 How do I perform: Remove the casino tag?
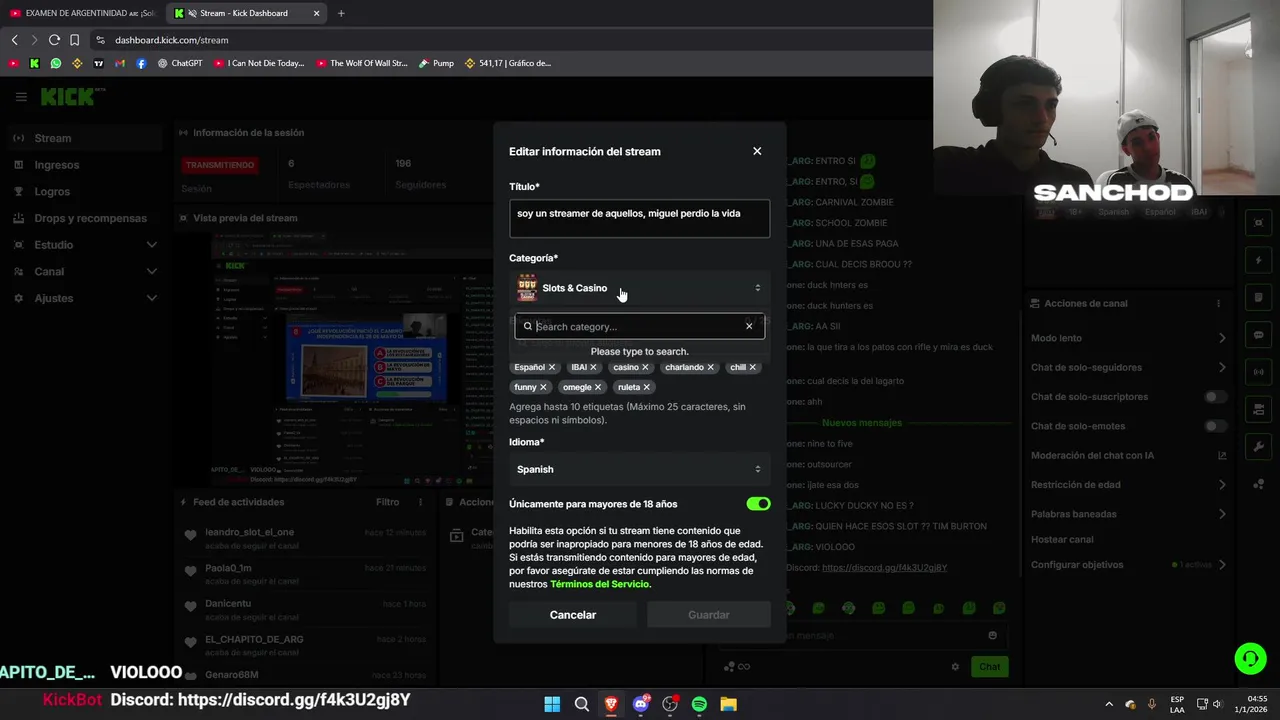coord(645,367)
